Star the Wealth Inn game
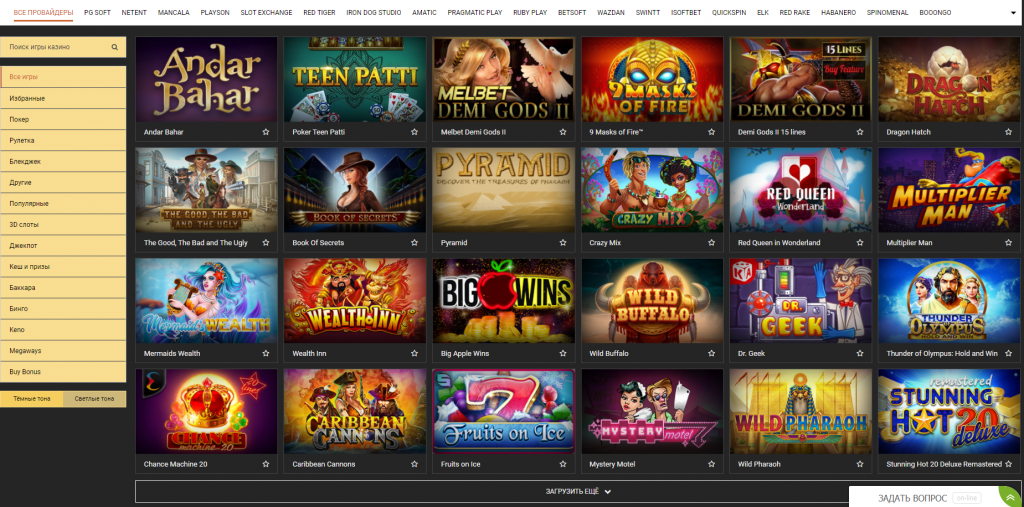The width and height of the screenshot is (1024, 507). point(414,353)
